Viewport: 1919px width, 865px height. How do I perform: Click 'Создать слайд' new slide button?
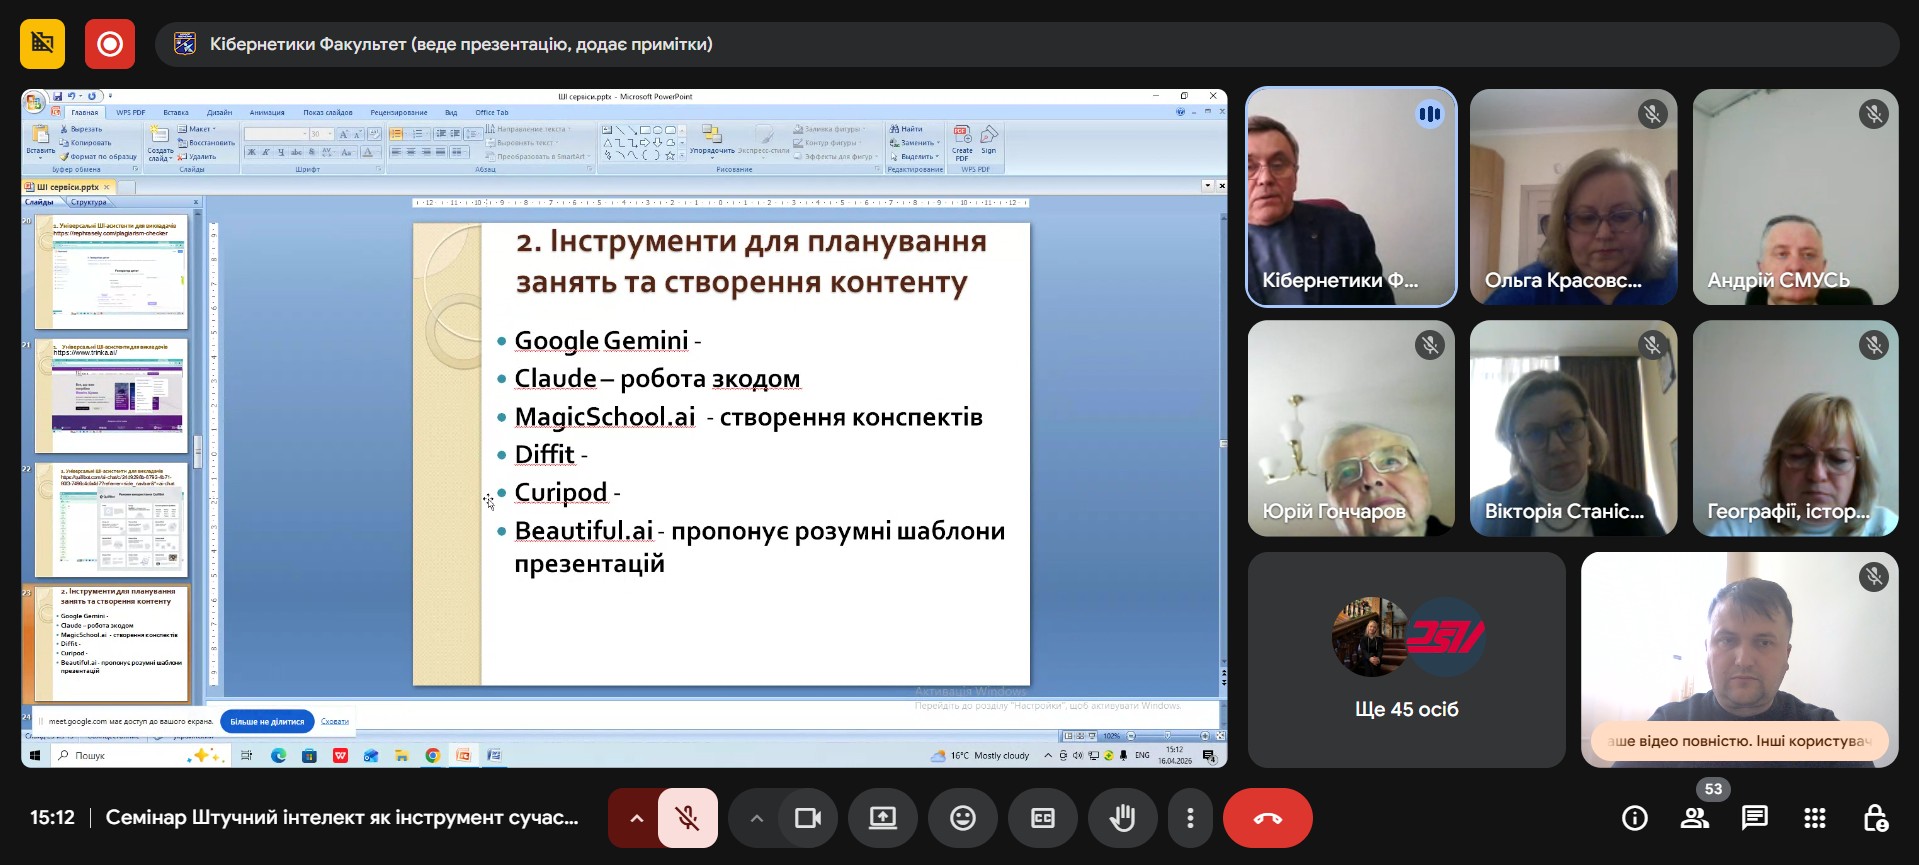coord(160,143)
